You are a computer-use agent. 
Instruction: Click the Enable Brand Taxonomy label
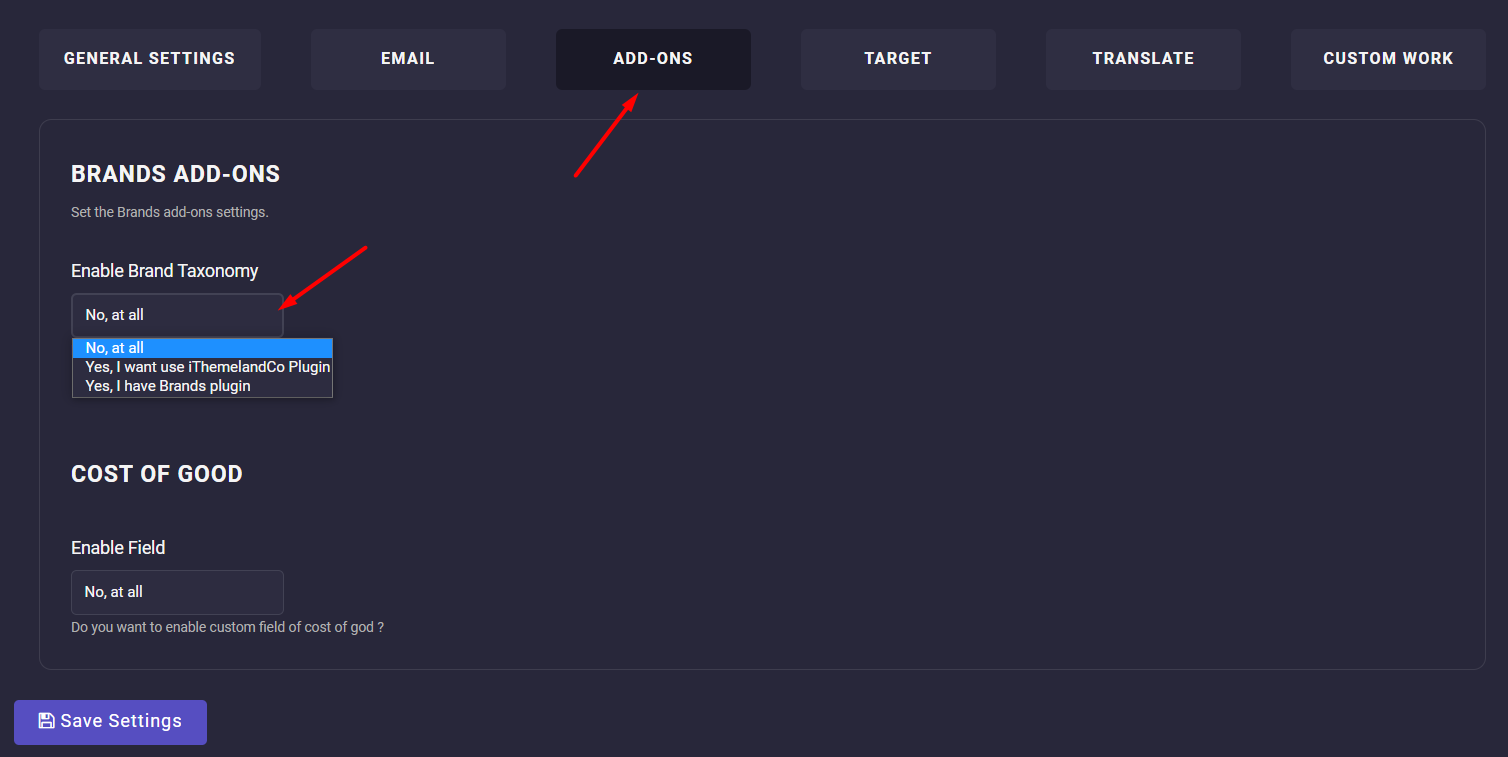point(165,271)
